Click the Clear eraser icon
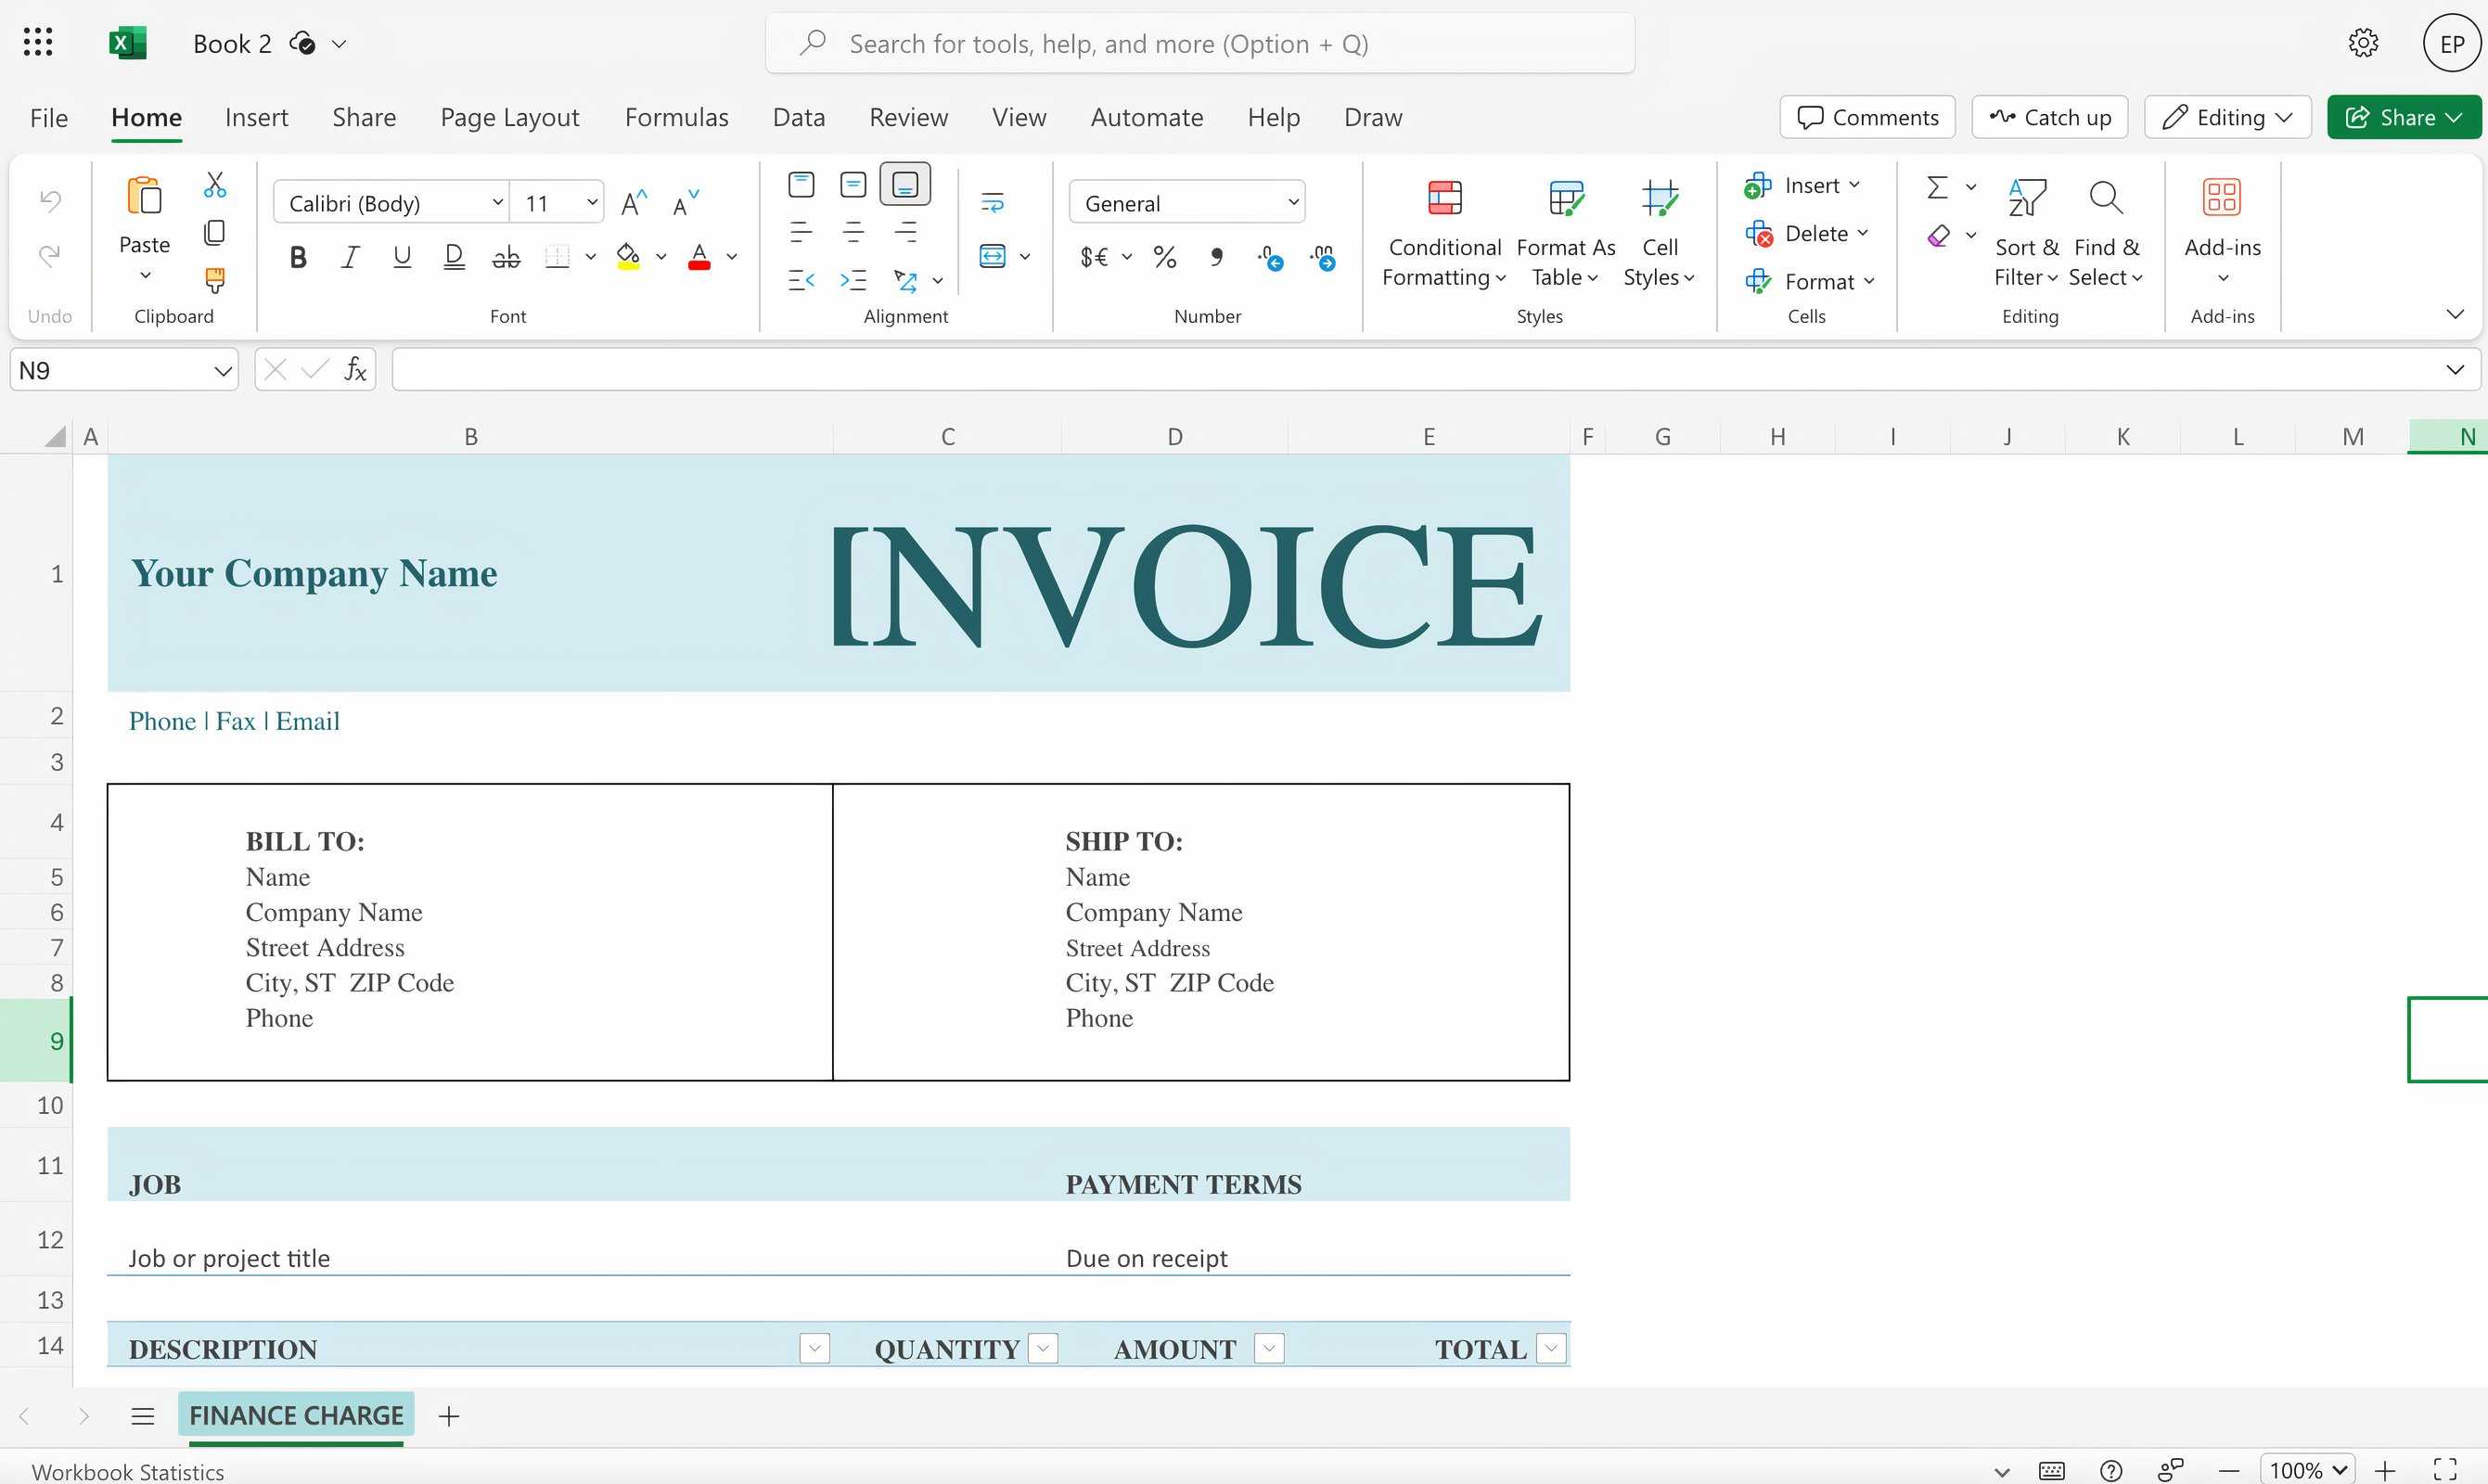 tap(1938, 236)
